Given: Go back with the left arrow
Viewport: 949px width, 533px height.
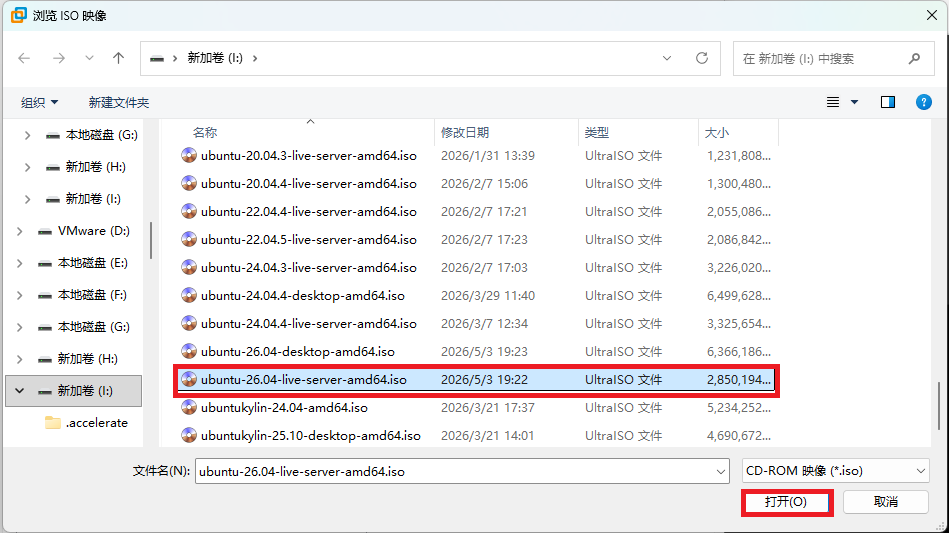Looking at the screenshot, I should [x=24, y=58].
